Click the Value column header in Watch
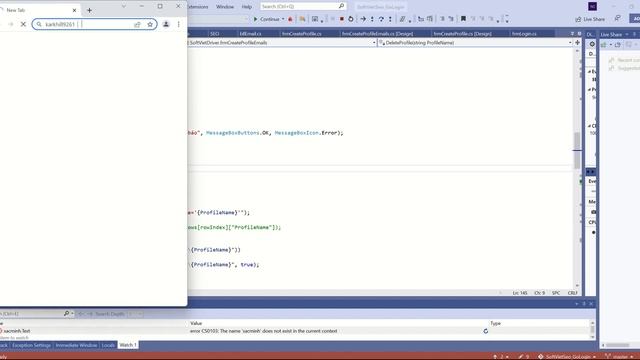 196,323
